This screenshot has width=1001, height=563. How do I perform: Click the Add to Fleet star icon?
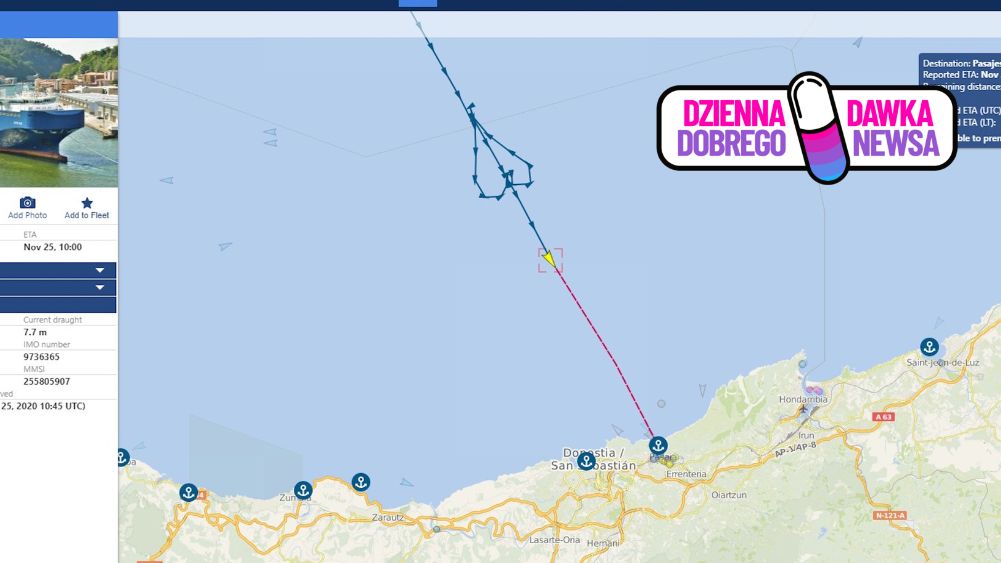click(x=87, y=203)
